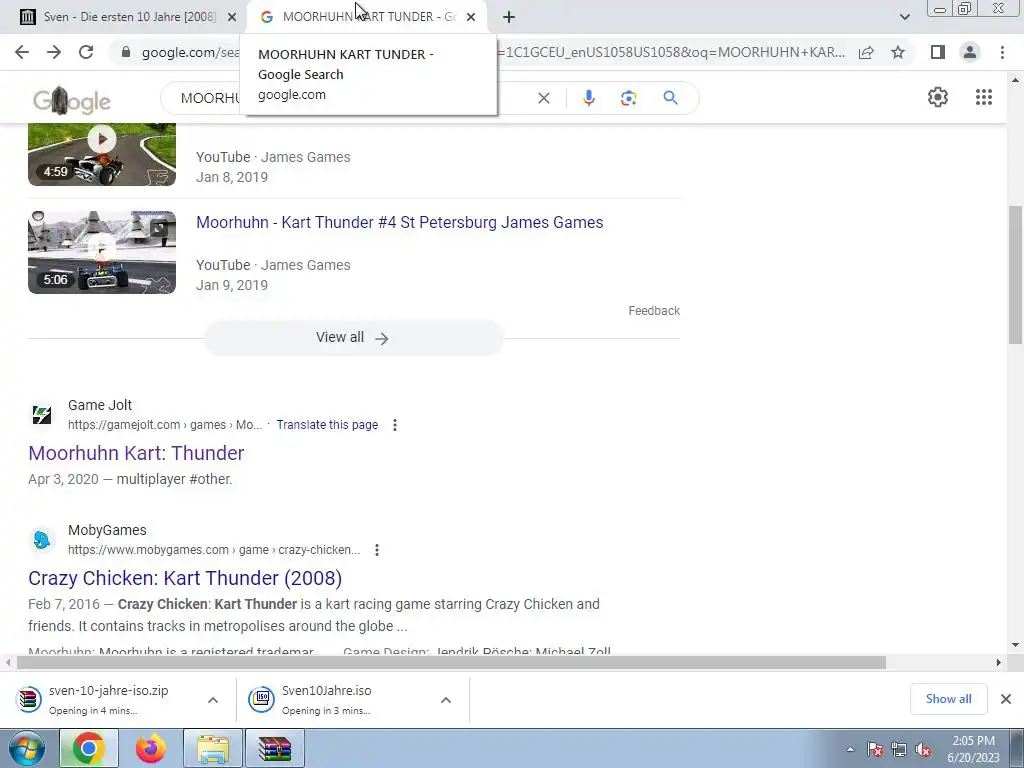Switch to Sven - Die ersten 10 Jahre tab
The width and height of the screenshot is (1024, 768).
click(x=129, y=17)
